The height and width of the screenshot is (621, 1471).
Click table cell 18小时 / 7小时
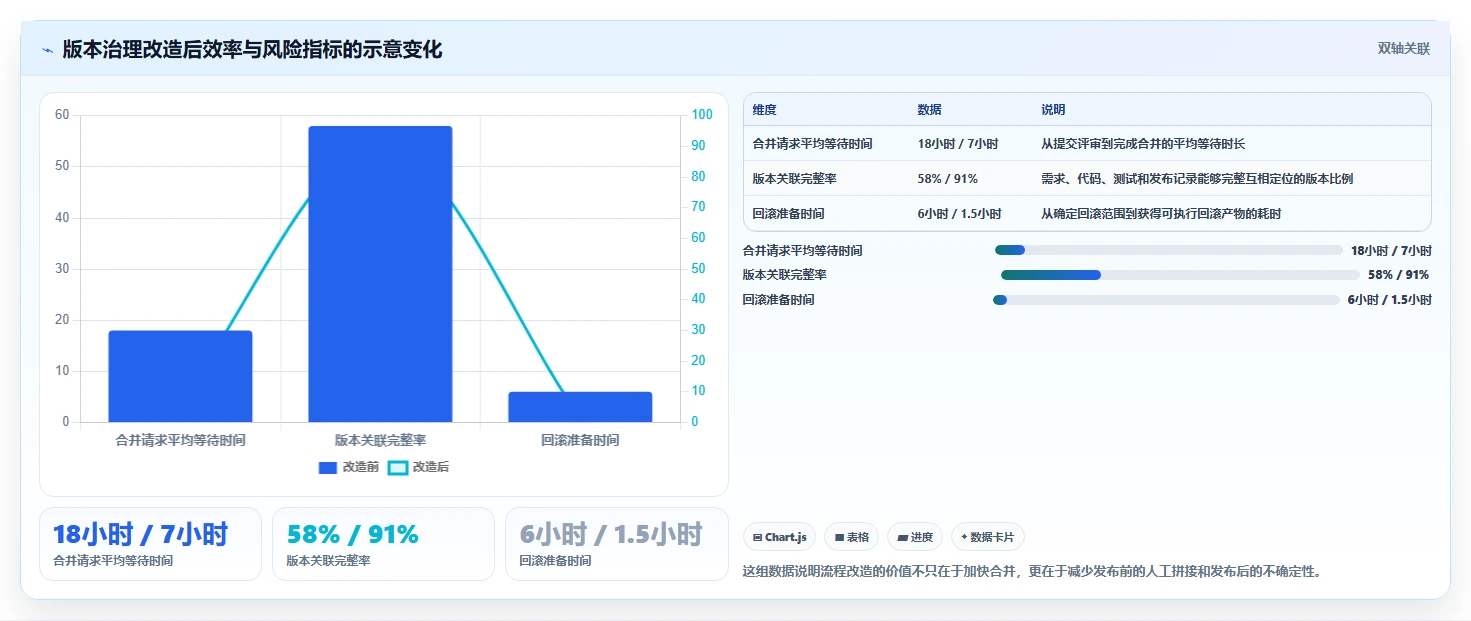(957, 144)
